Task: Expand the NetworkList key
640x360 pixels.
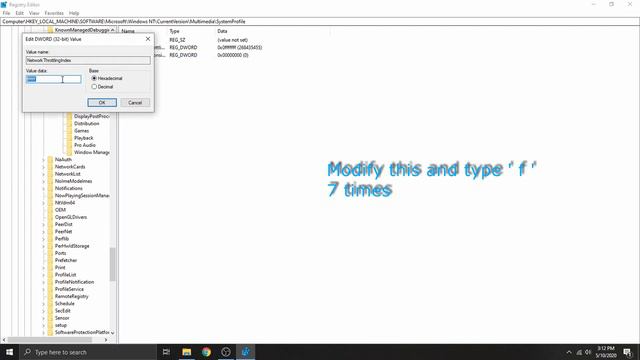Action: pyautogui.click(x=44, y=174)
